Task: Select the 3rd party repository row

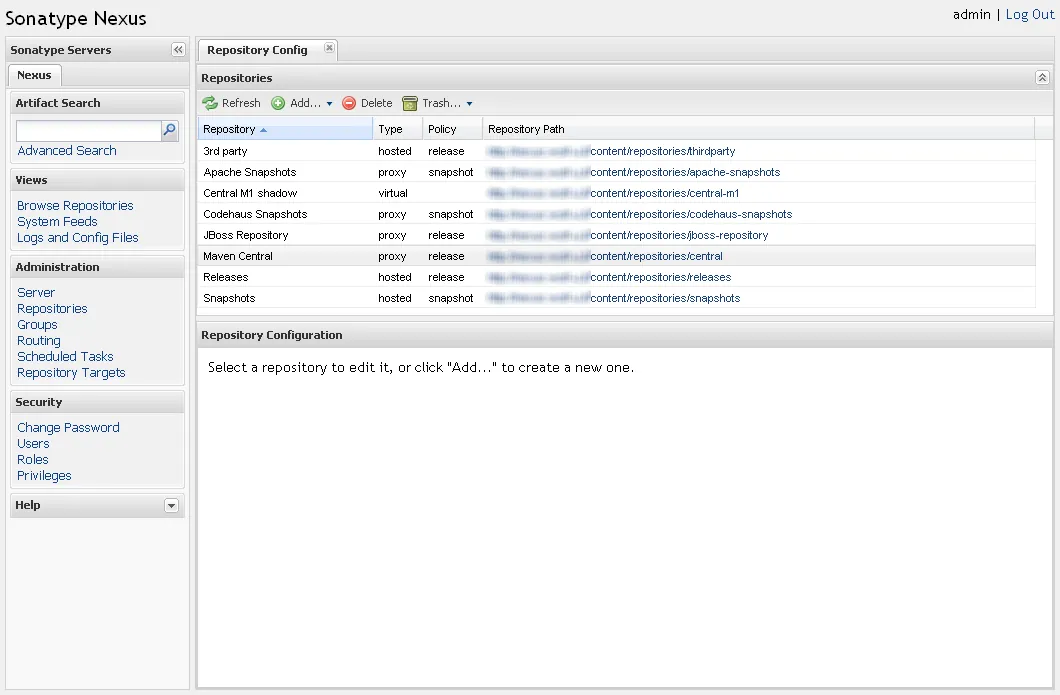Action: click(x=616, y=151)
